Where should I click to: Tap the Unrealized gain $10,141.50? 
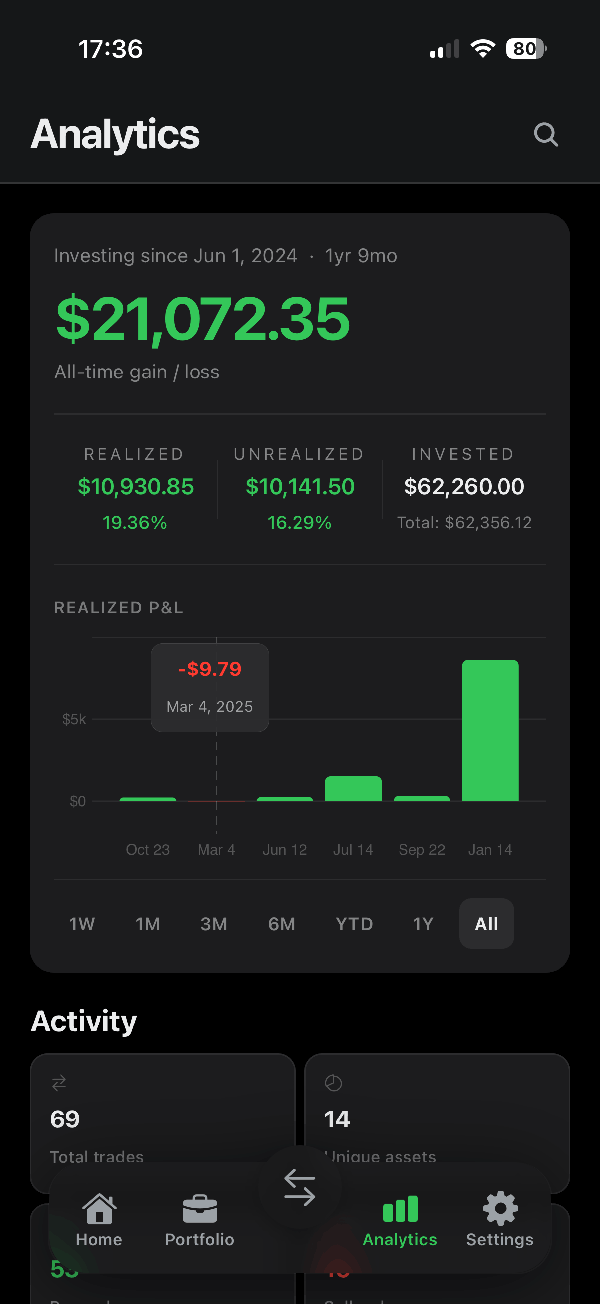pos(300,487)
